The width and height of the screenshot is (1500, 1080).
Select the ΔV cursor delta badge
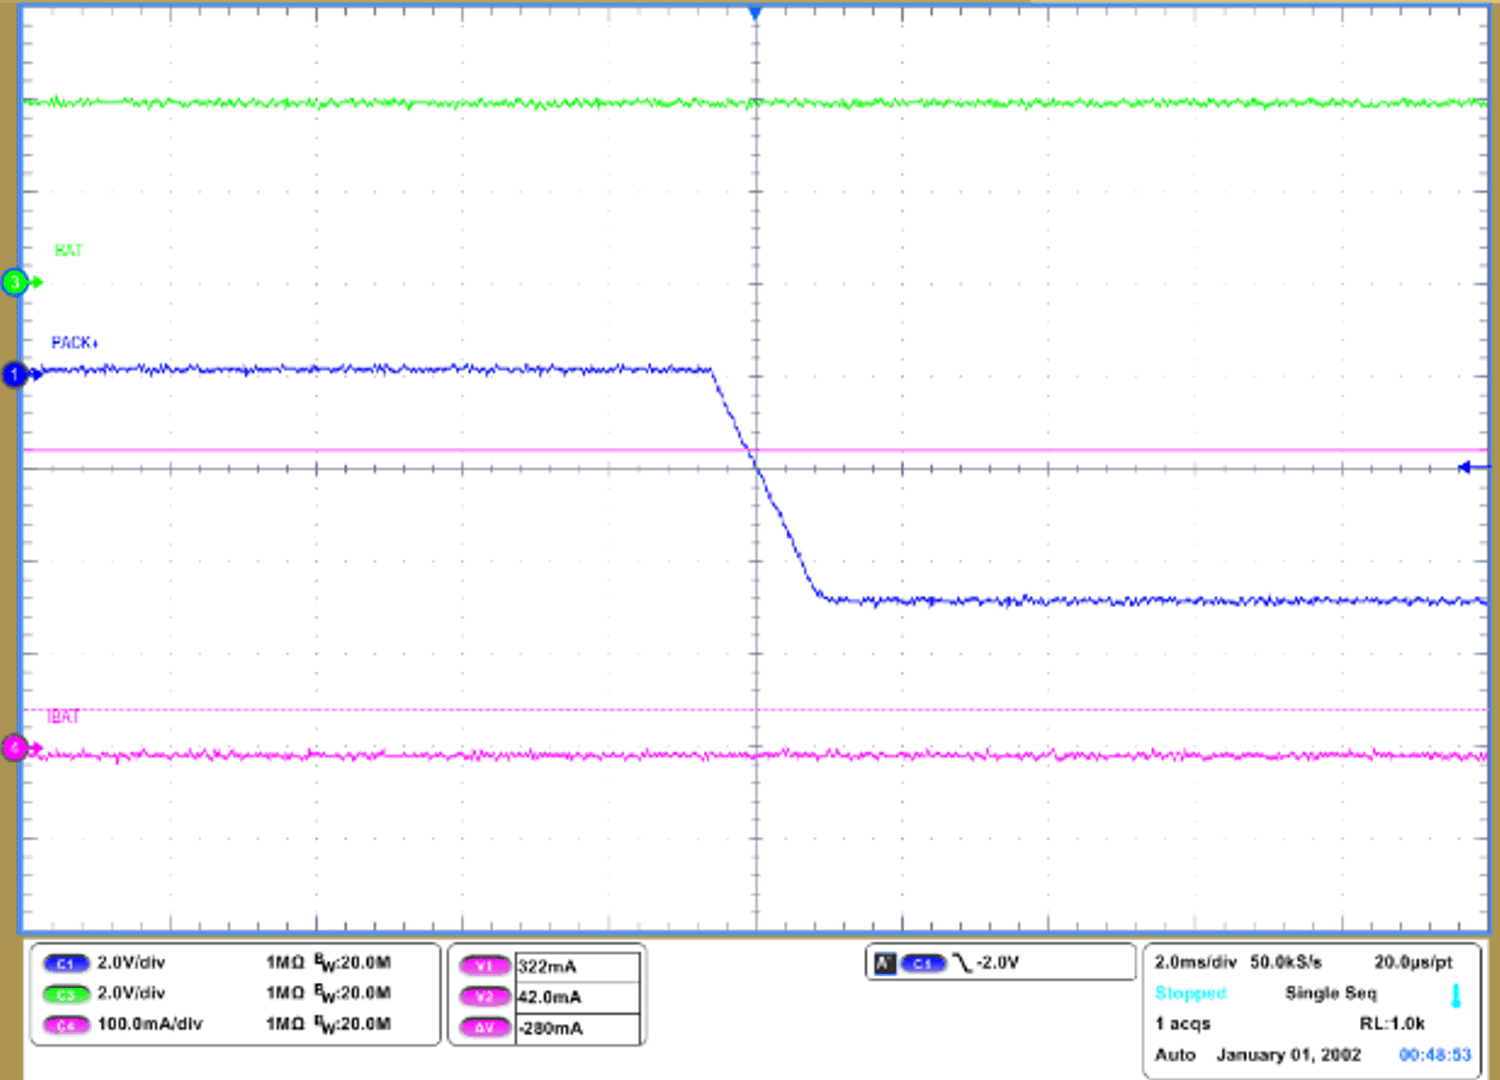[484, 1028]
